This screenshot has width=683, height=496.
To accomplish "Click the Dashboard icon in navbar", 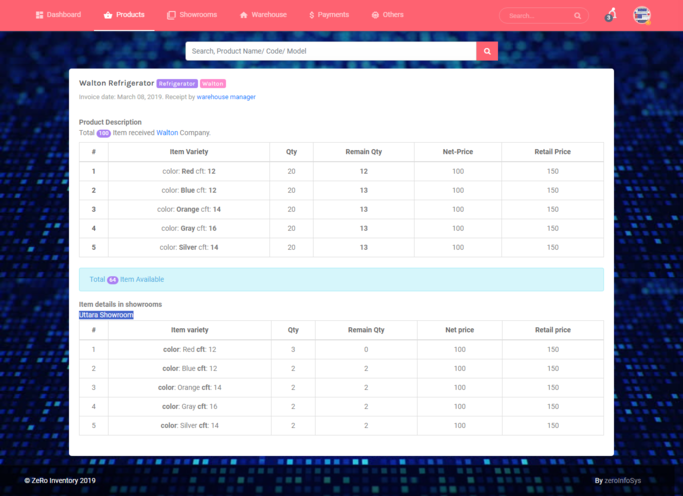I will click(x=40, y=15).
